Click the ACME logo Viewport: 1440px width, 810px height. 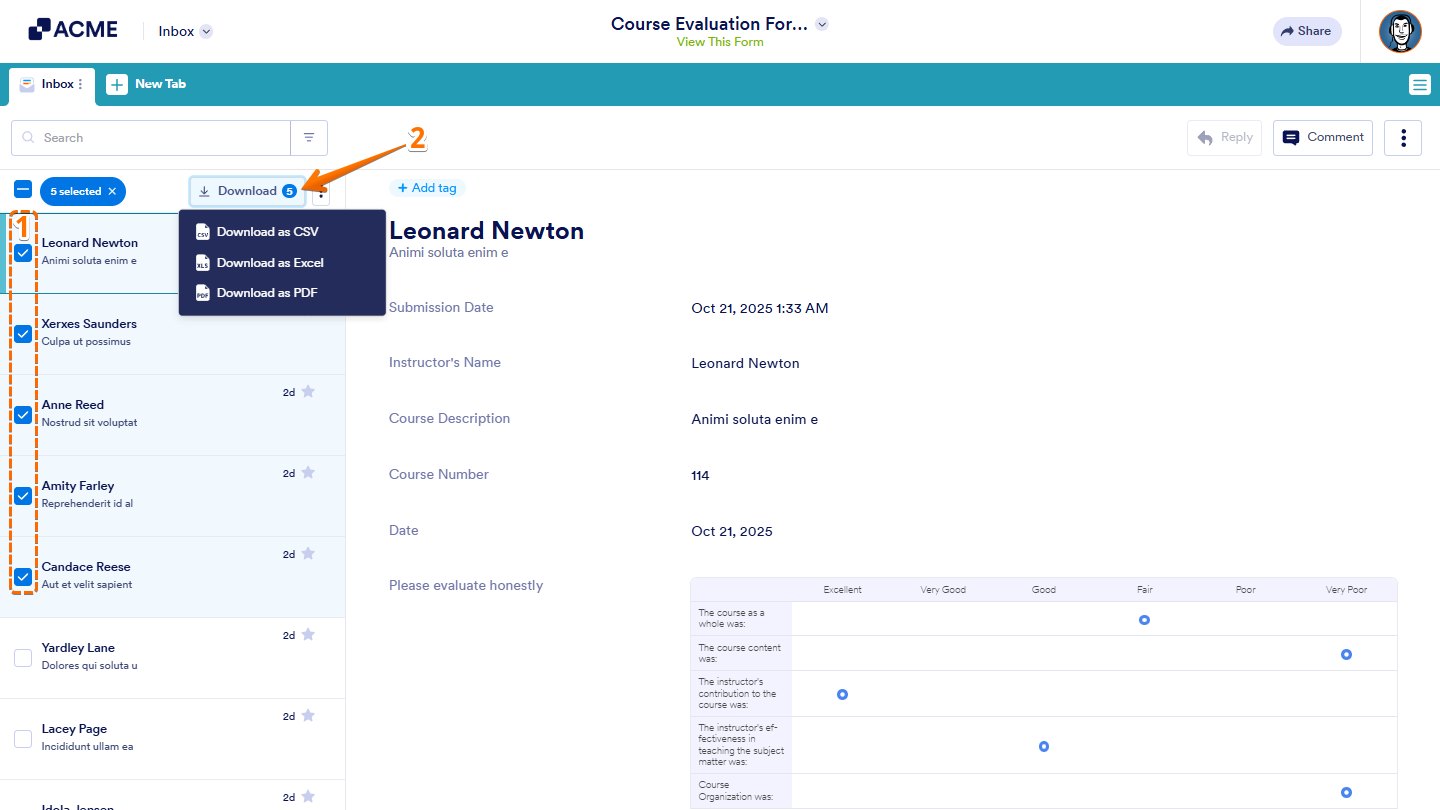pos(72,29)
